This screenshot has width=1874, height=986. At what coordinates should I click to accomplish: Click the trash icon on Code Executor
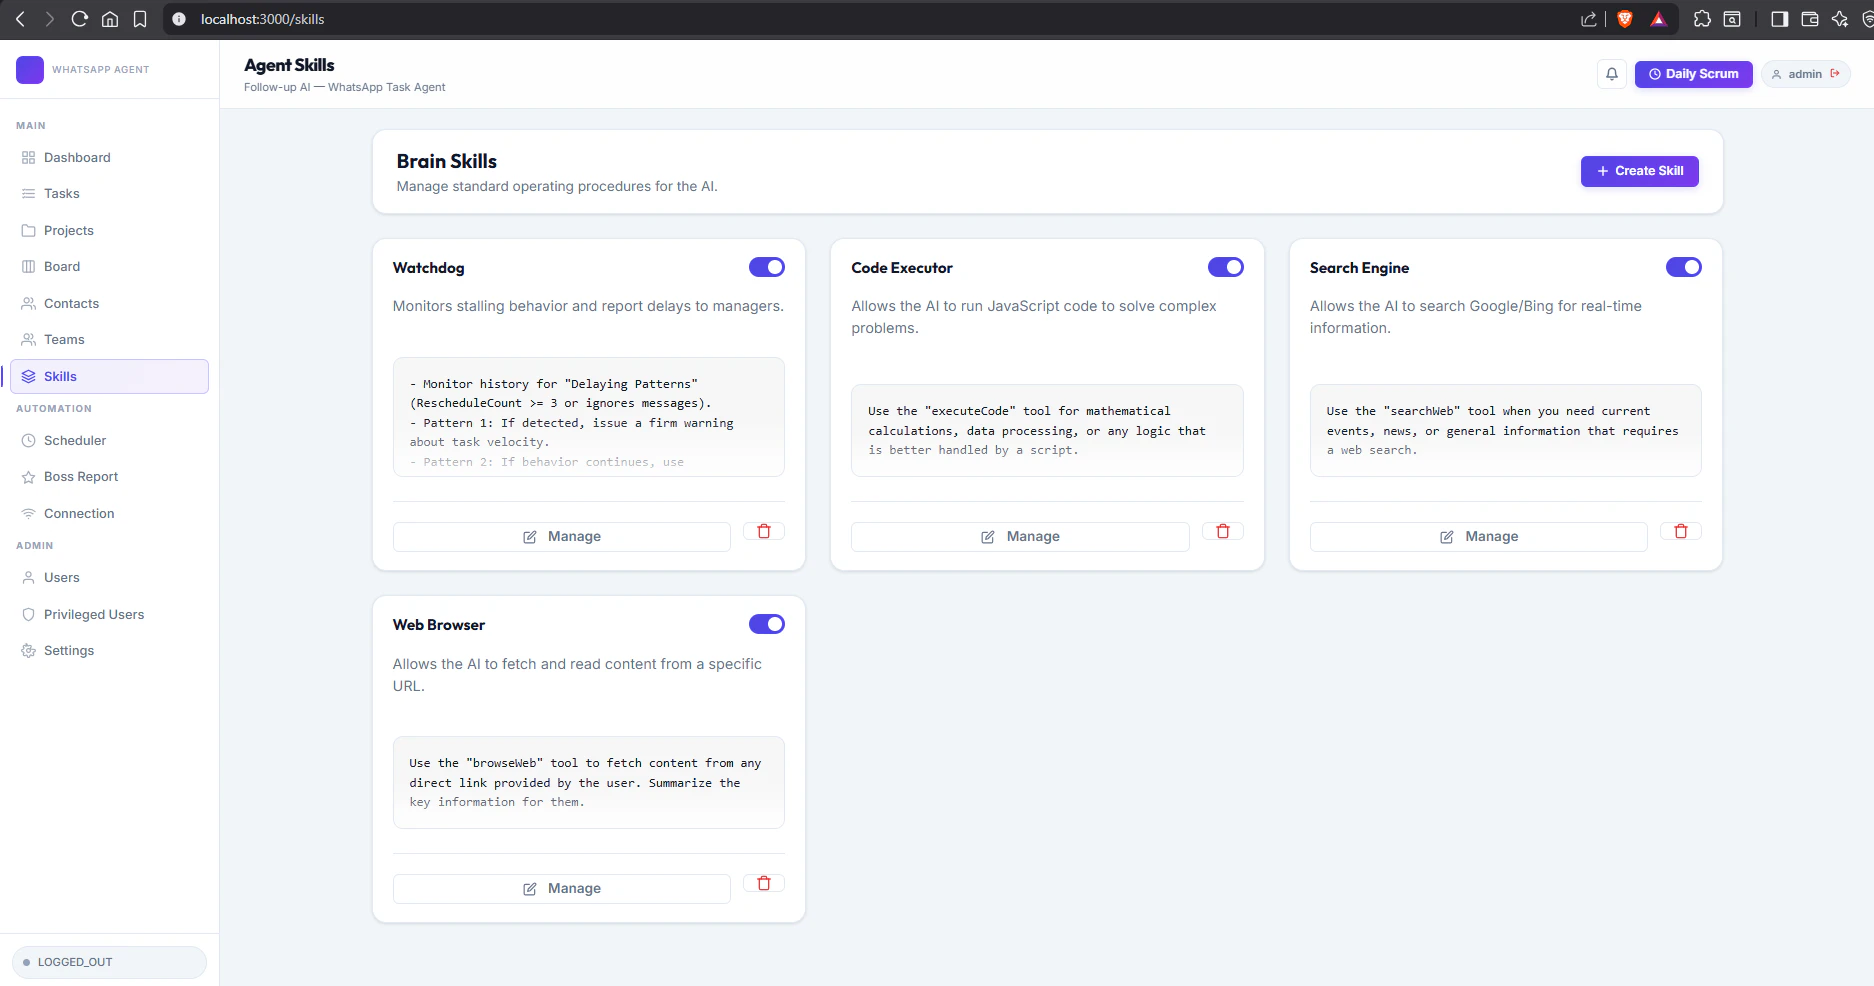pyautogui.click(x=1222, y=531)
